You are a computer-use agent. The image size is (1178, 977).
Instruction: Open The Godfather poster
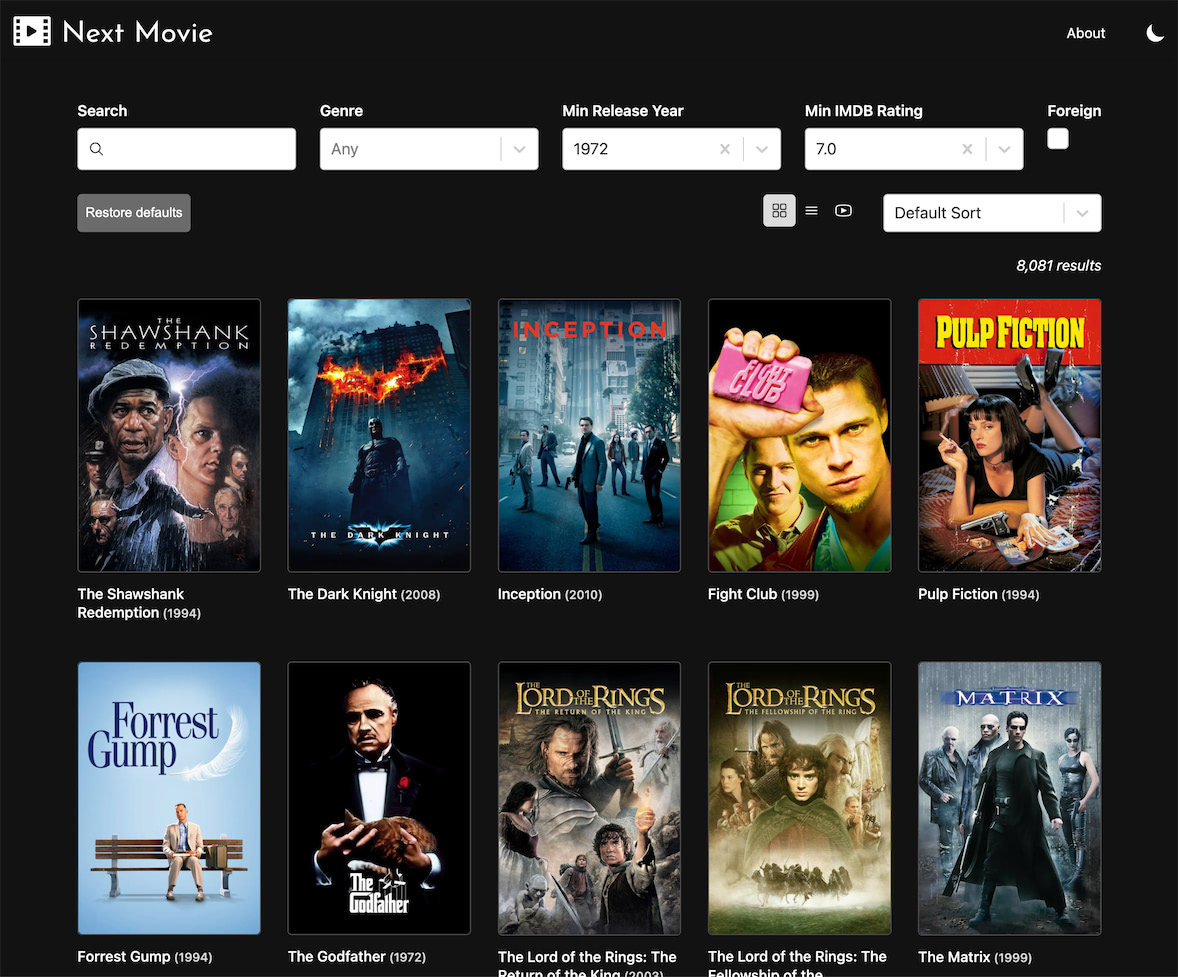[379, 798]
